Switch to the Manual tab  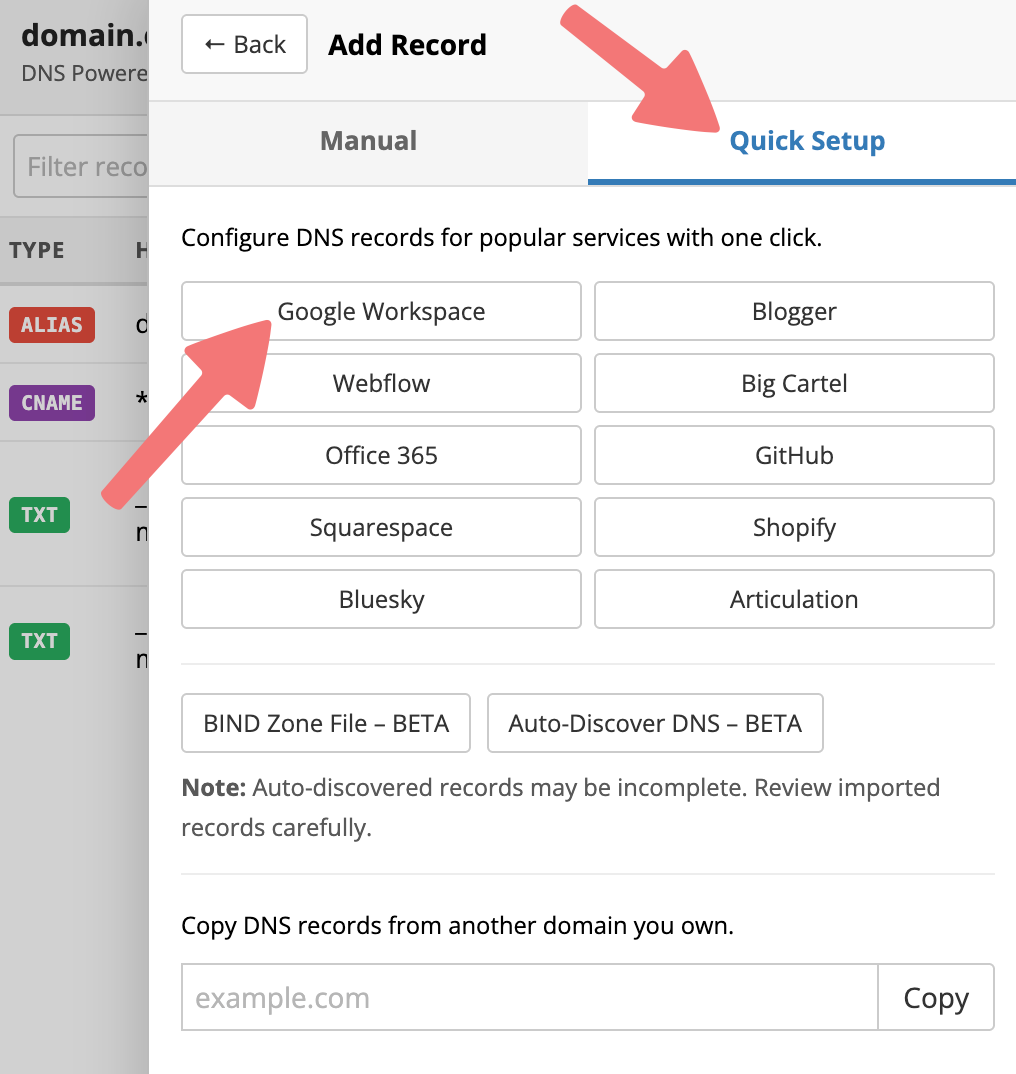click(369, 142)
